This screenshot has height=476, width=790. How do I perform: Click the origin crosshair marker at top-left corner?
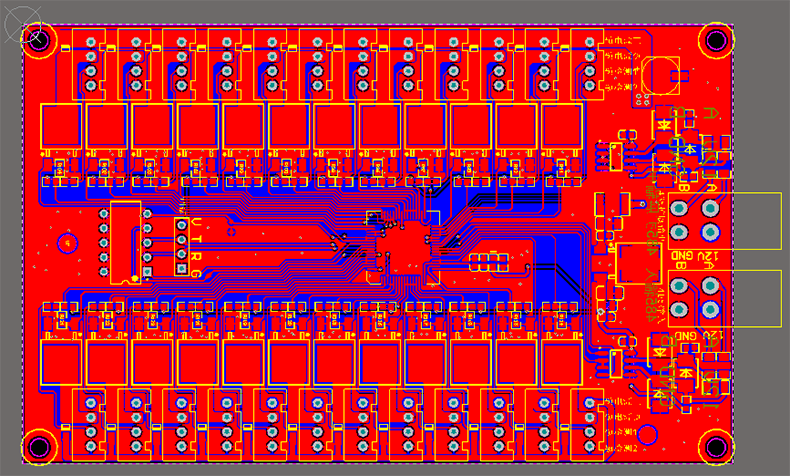pos(37,38)
